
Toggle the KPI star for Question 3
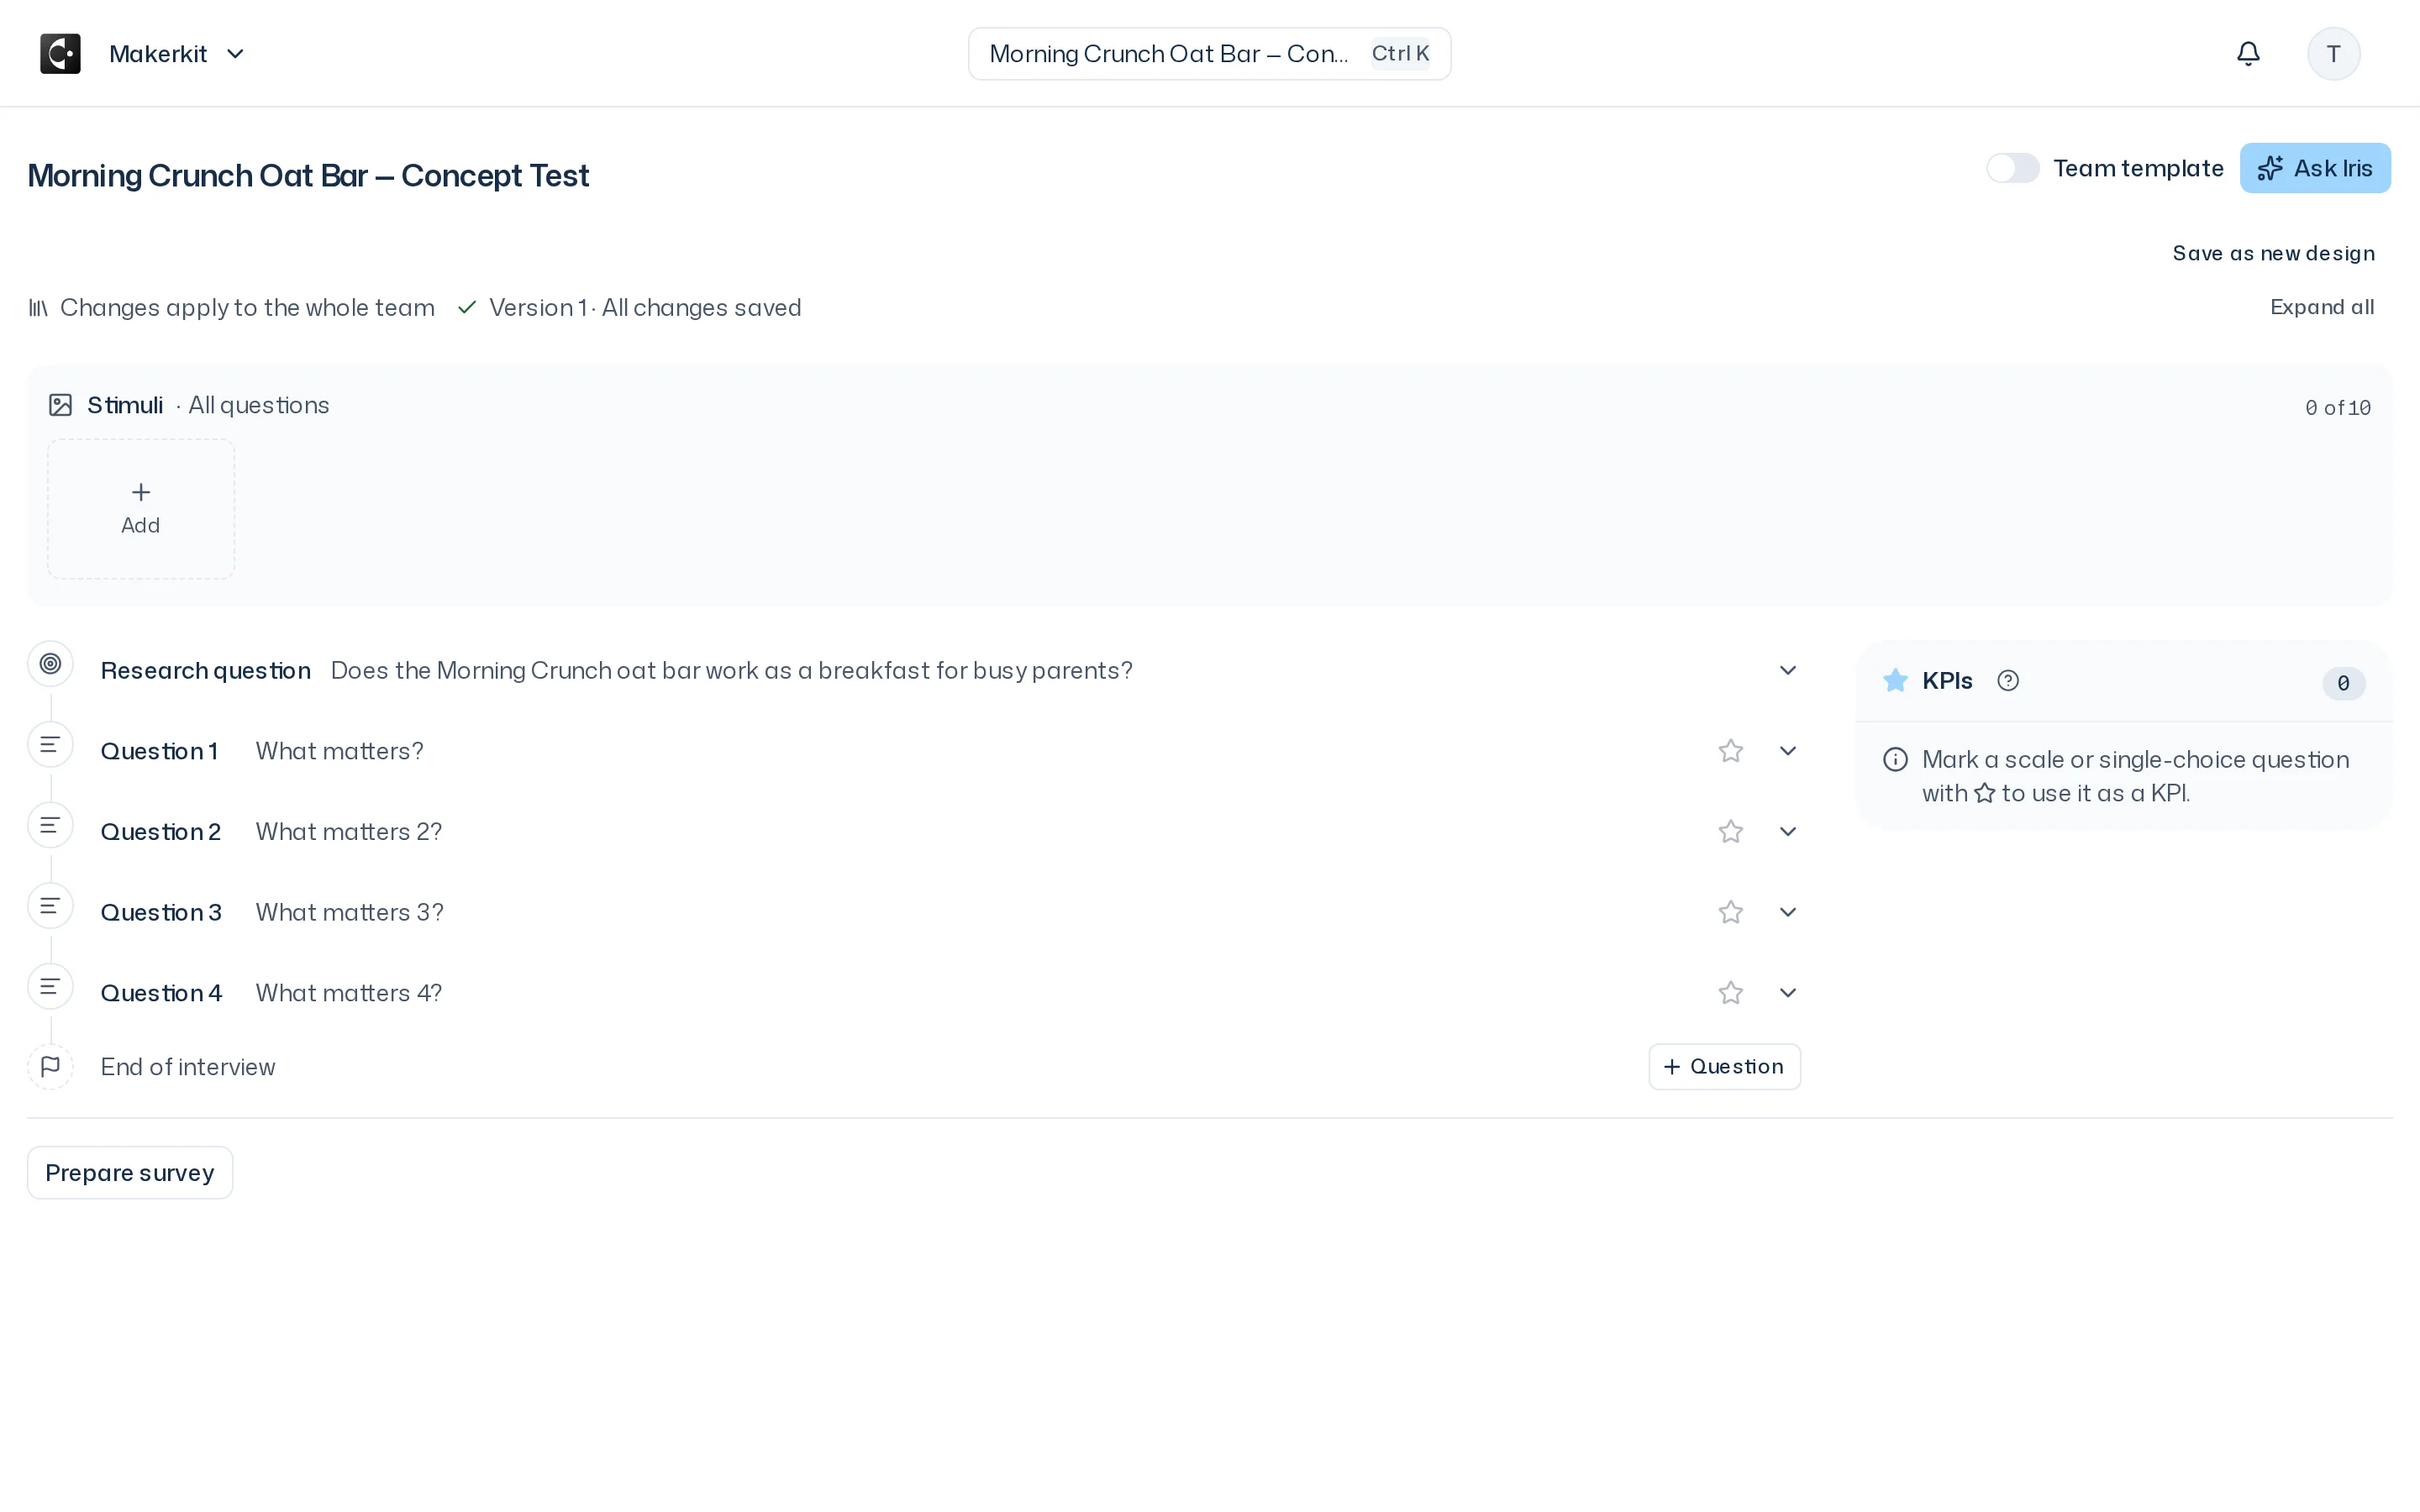[1730, 912]
